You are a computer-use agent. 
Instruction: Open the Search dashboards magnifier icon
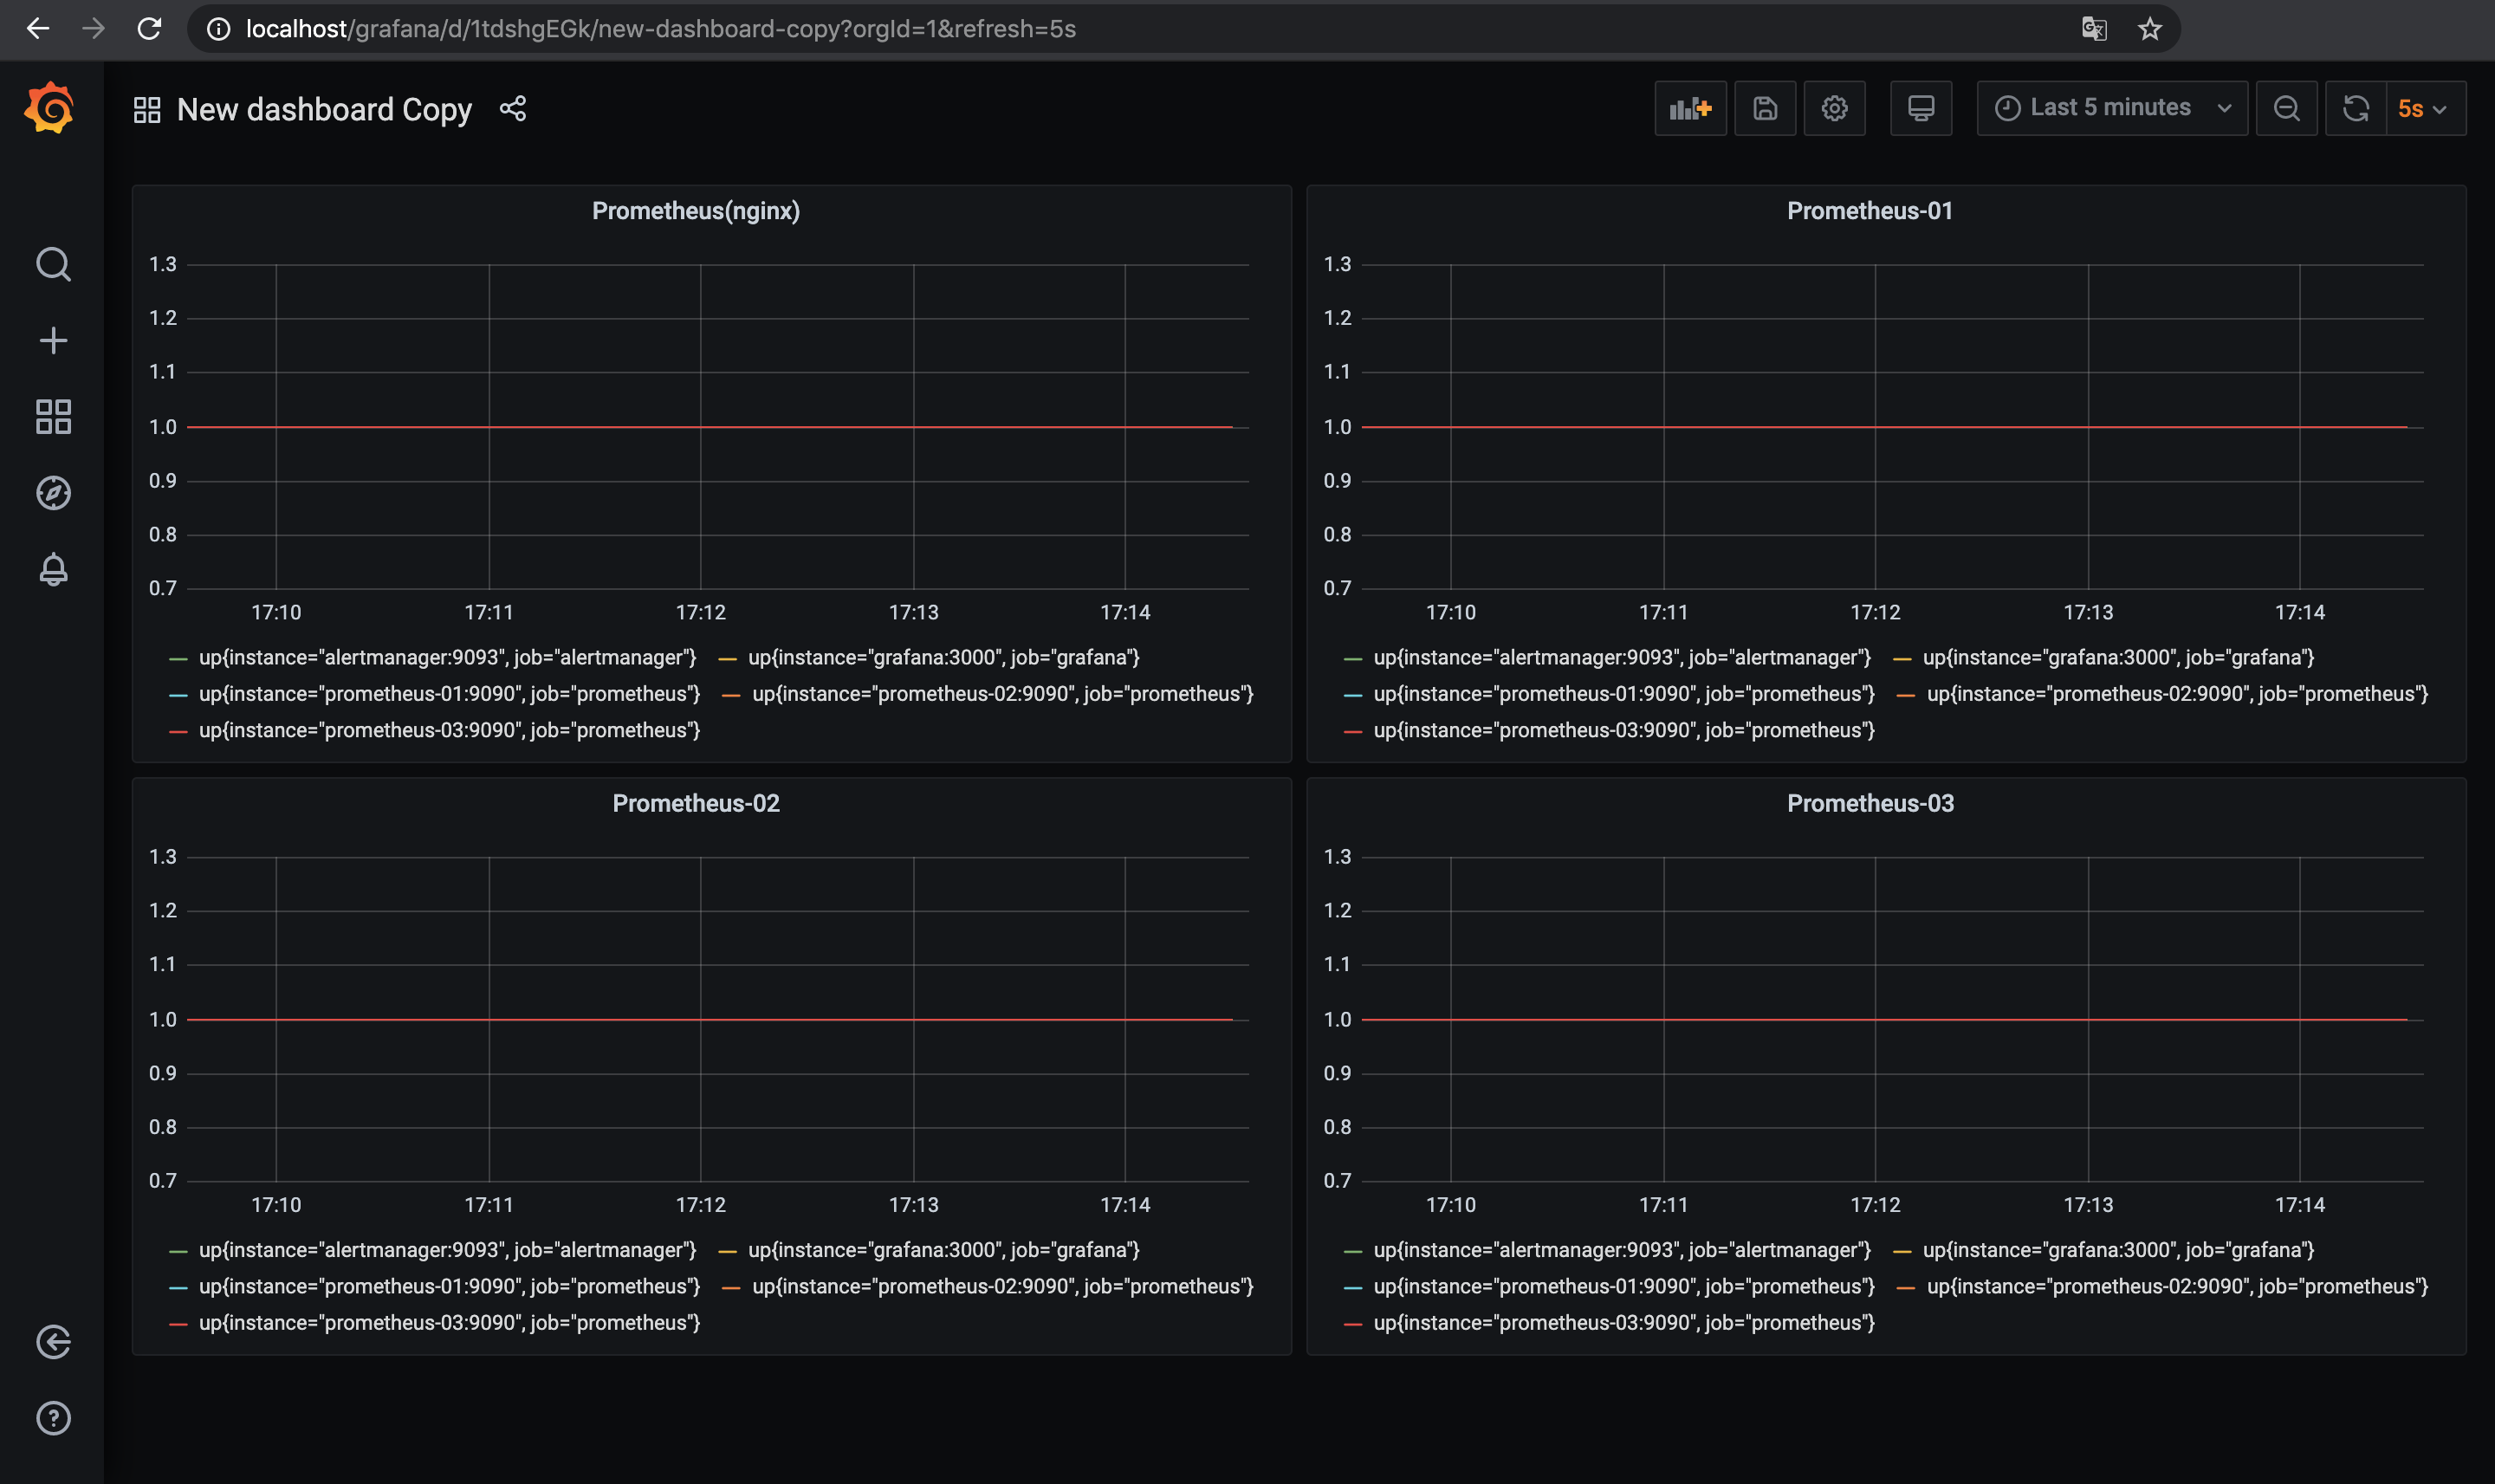[x=53, y=264]
